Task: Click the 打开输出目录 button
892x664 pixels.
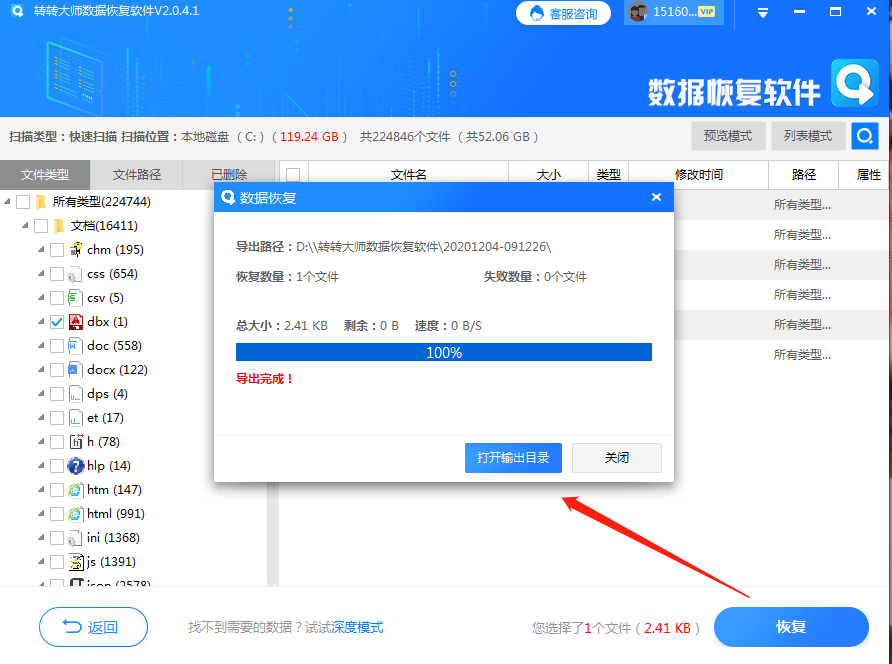Action: coord(513,458)
